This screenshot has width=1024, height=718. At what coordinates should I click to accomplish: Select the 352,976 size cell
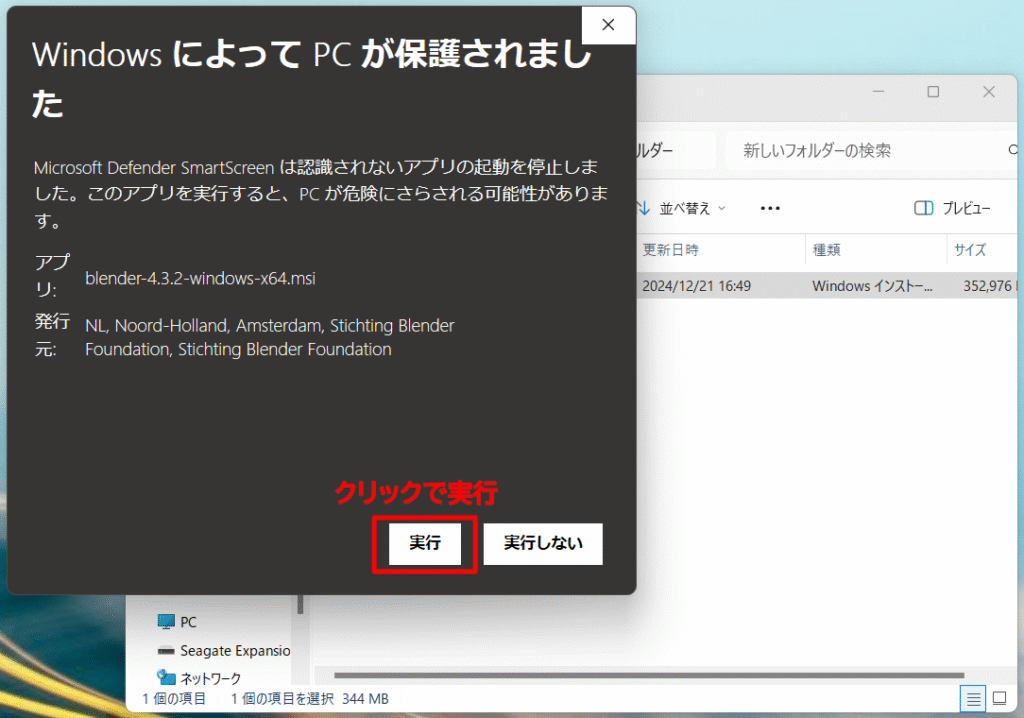point(987,286)
